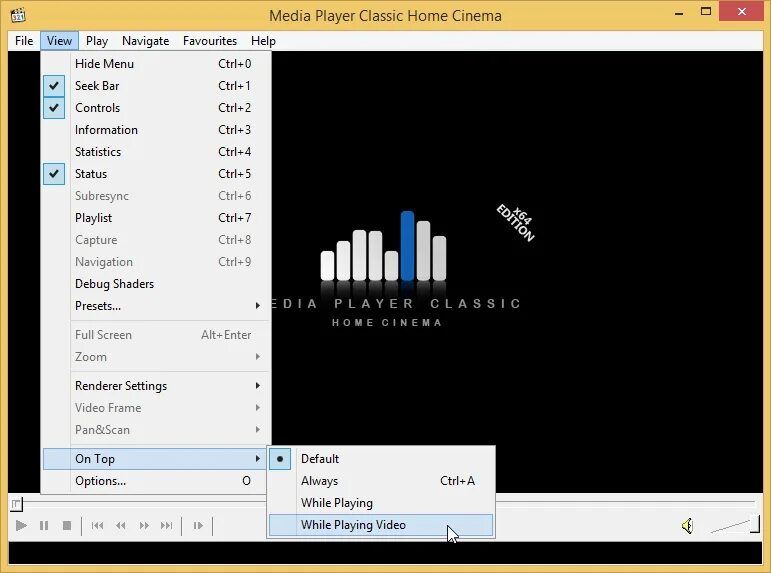Select Hide Menu entry
Screen dimensions: 771x573
click(x=157, y=64)
